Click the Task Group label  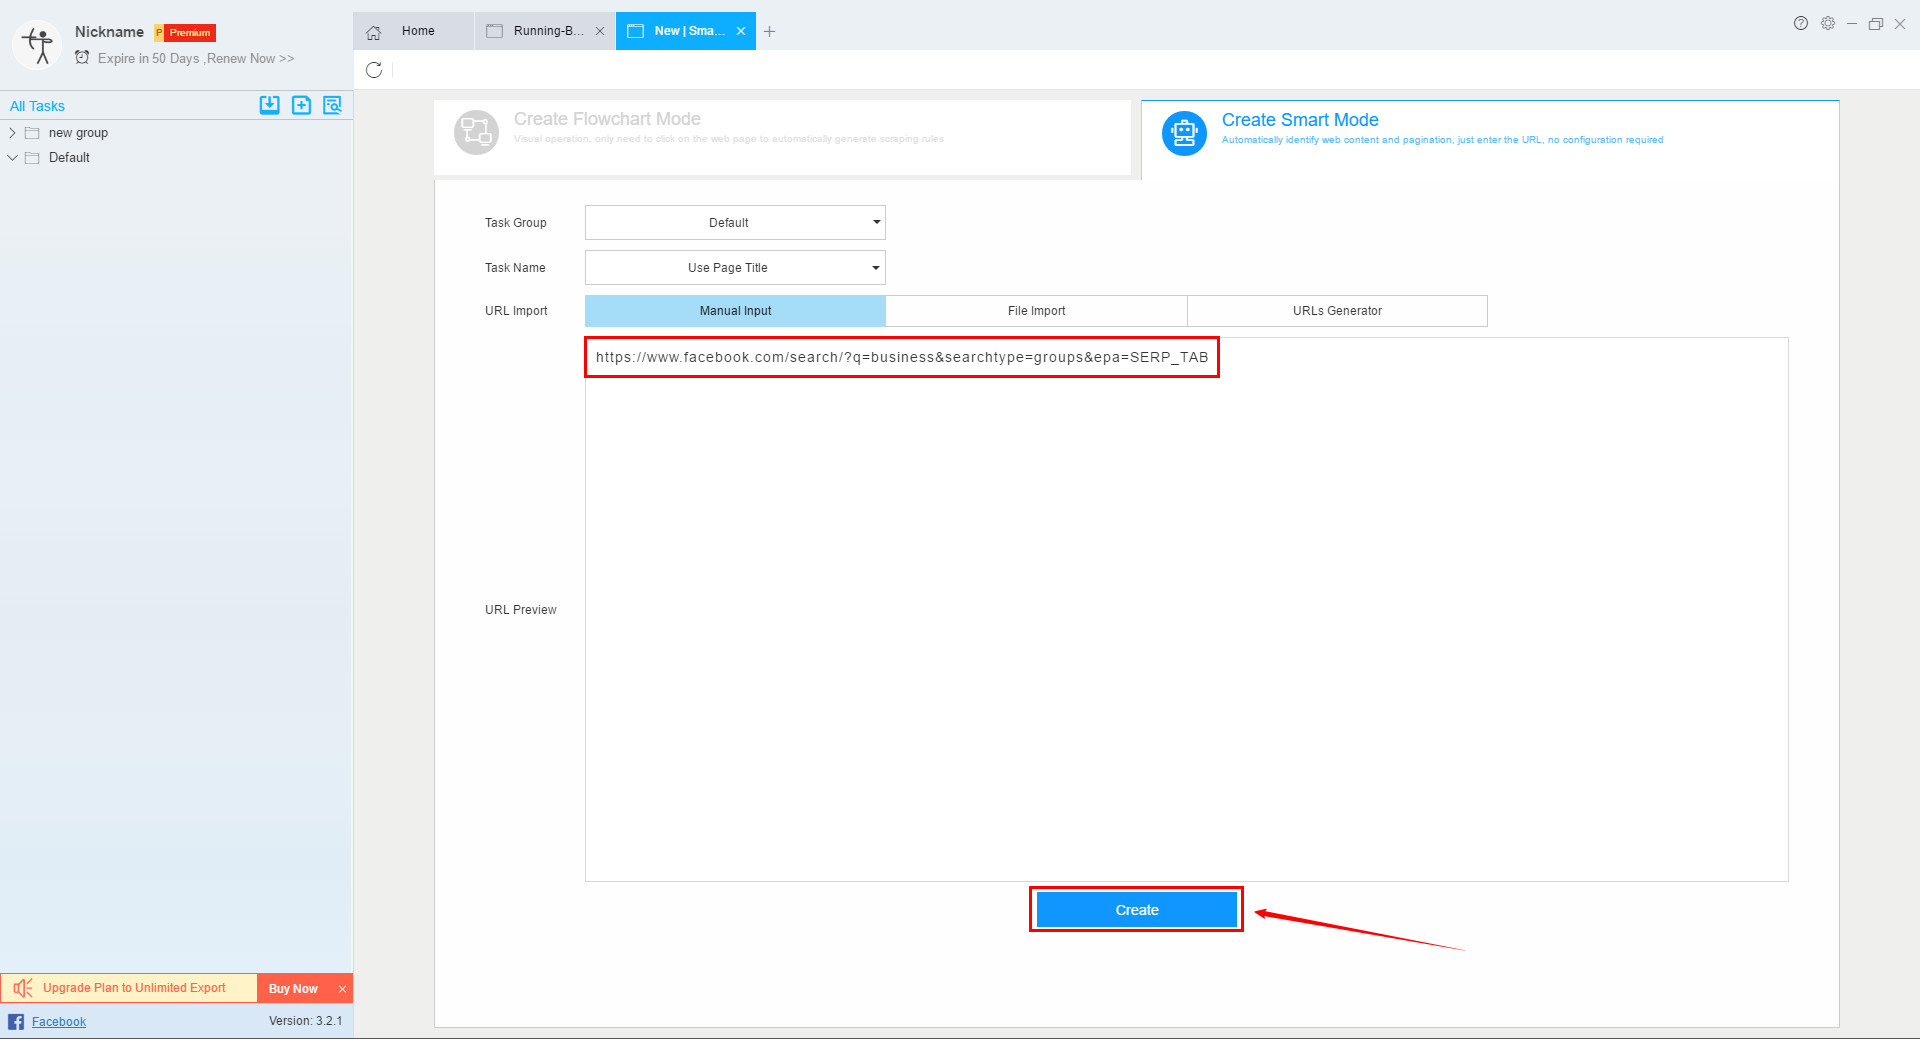pyautogui.click(x=516, y=223)
